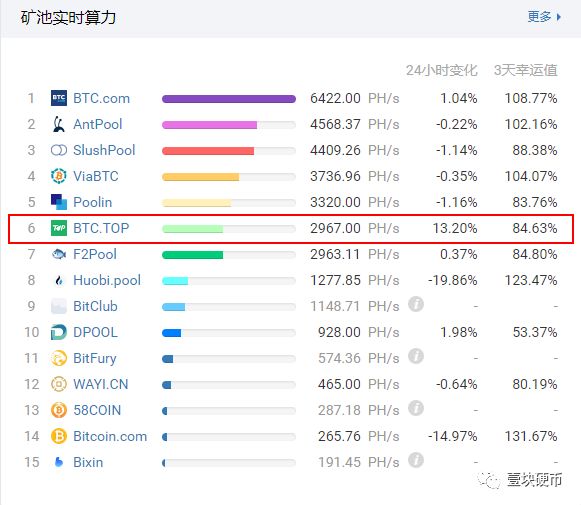The width and height of the screenshot is (581, 505).
Task: Click the BitFury logo icon
Action: pyautogui.click(x=59, y=358)
